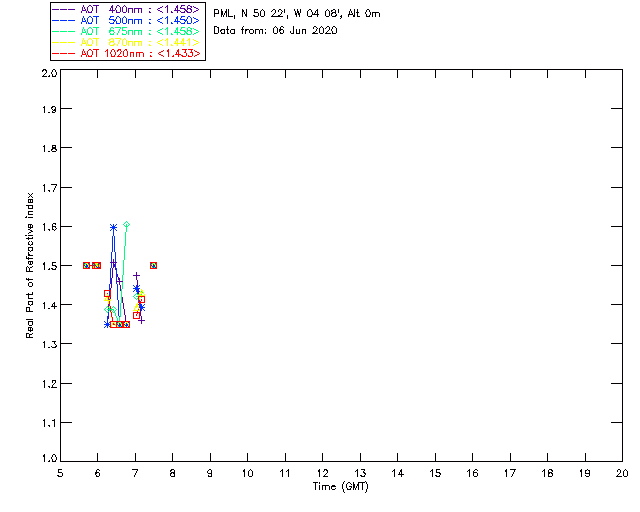The width and height of the screenshot is (640, 512).
Task: Click the 2.0 tick label on y-axis
Action: (49, 73)
